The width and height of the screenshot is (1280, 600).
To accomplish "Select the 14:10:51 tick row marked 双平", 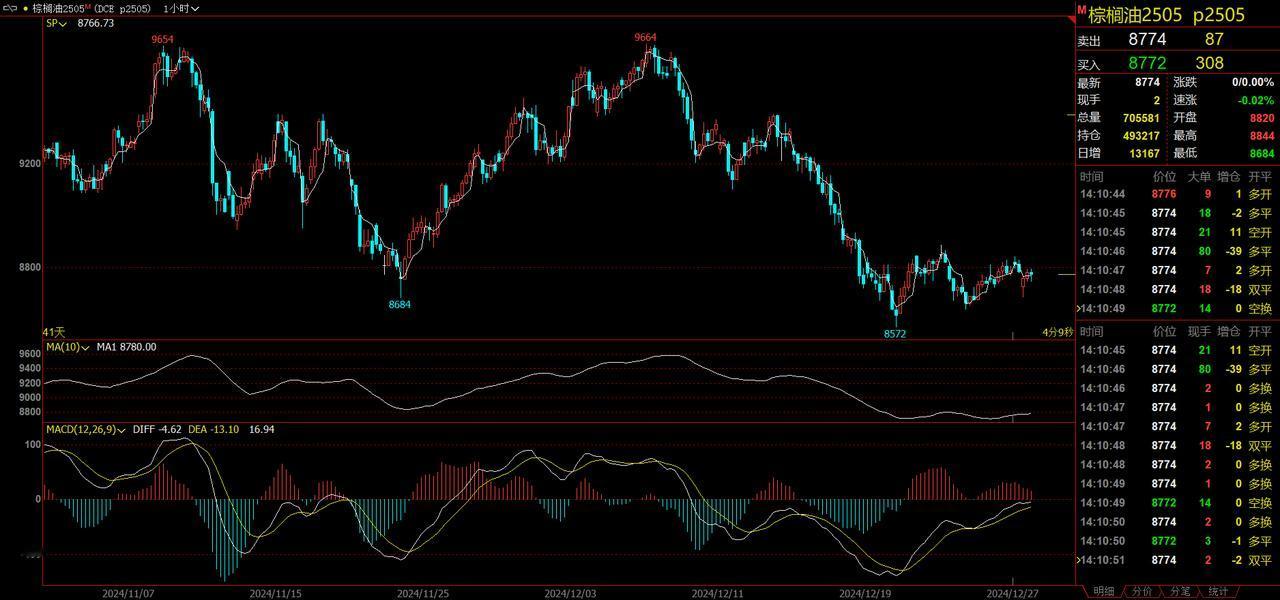I will (x=1177, y=560).
